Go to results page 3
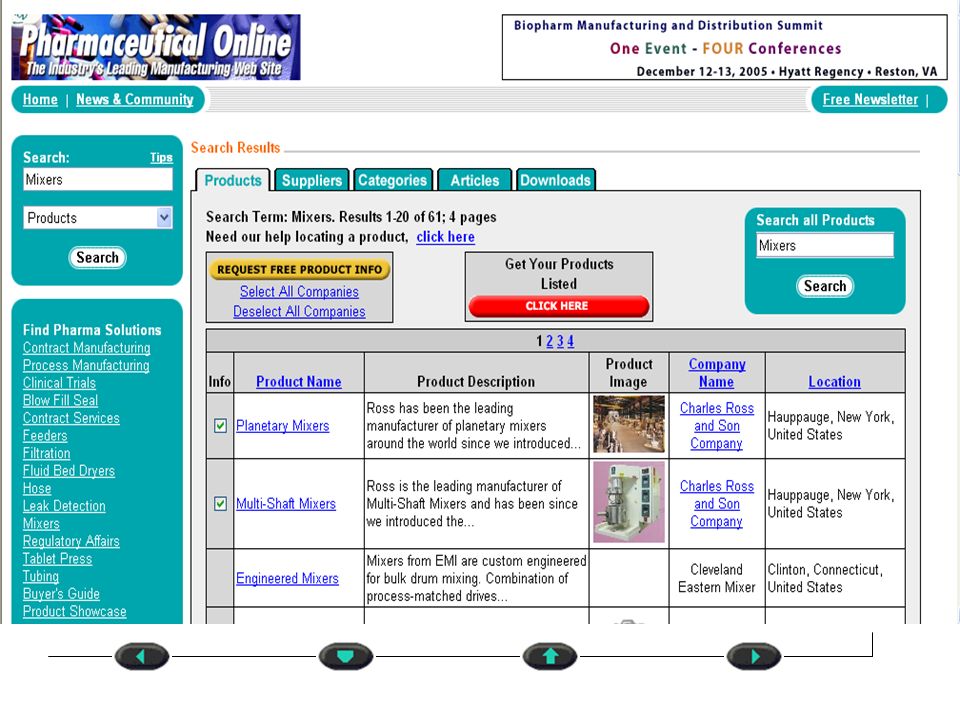This screenshot has height=720, width=960. coord(560,341)
